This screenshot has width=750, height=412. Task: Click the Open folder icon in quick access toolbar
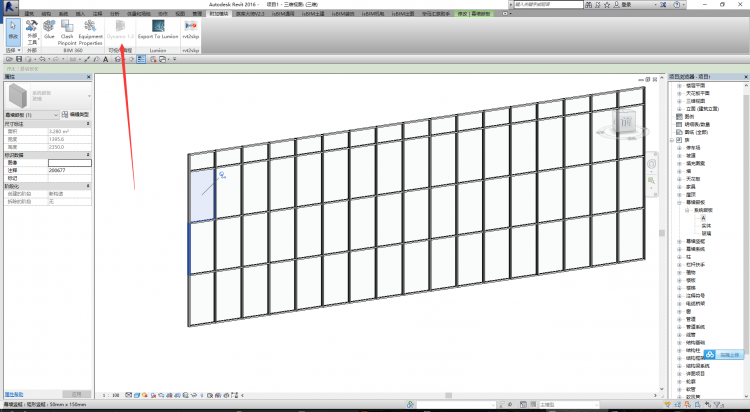pyautogui.click(x=10, y=59)
